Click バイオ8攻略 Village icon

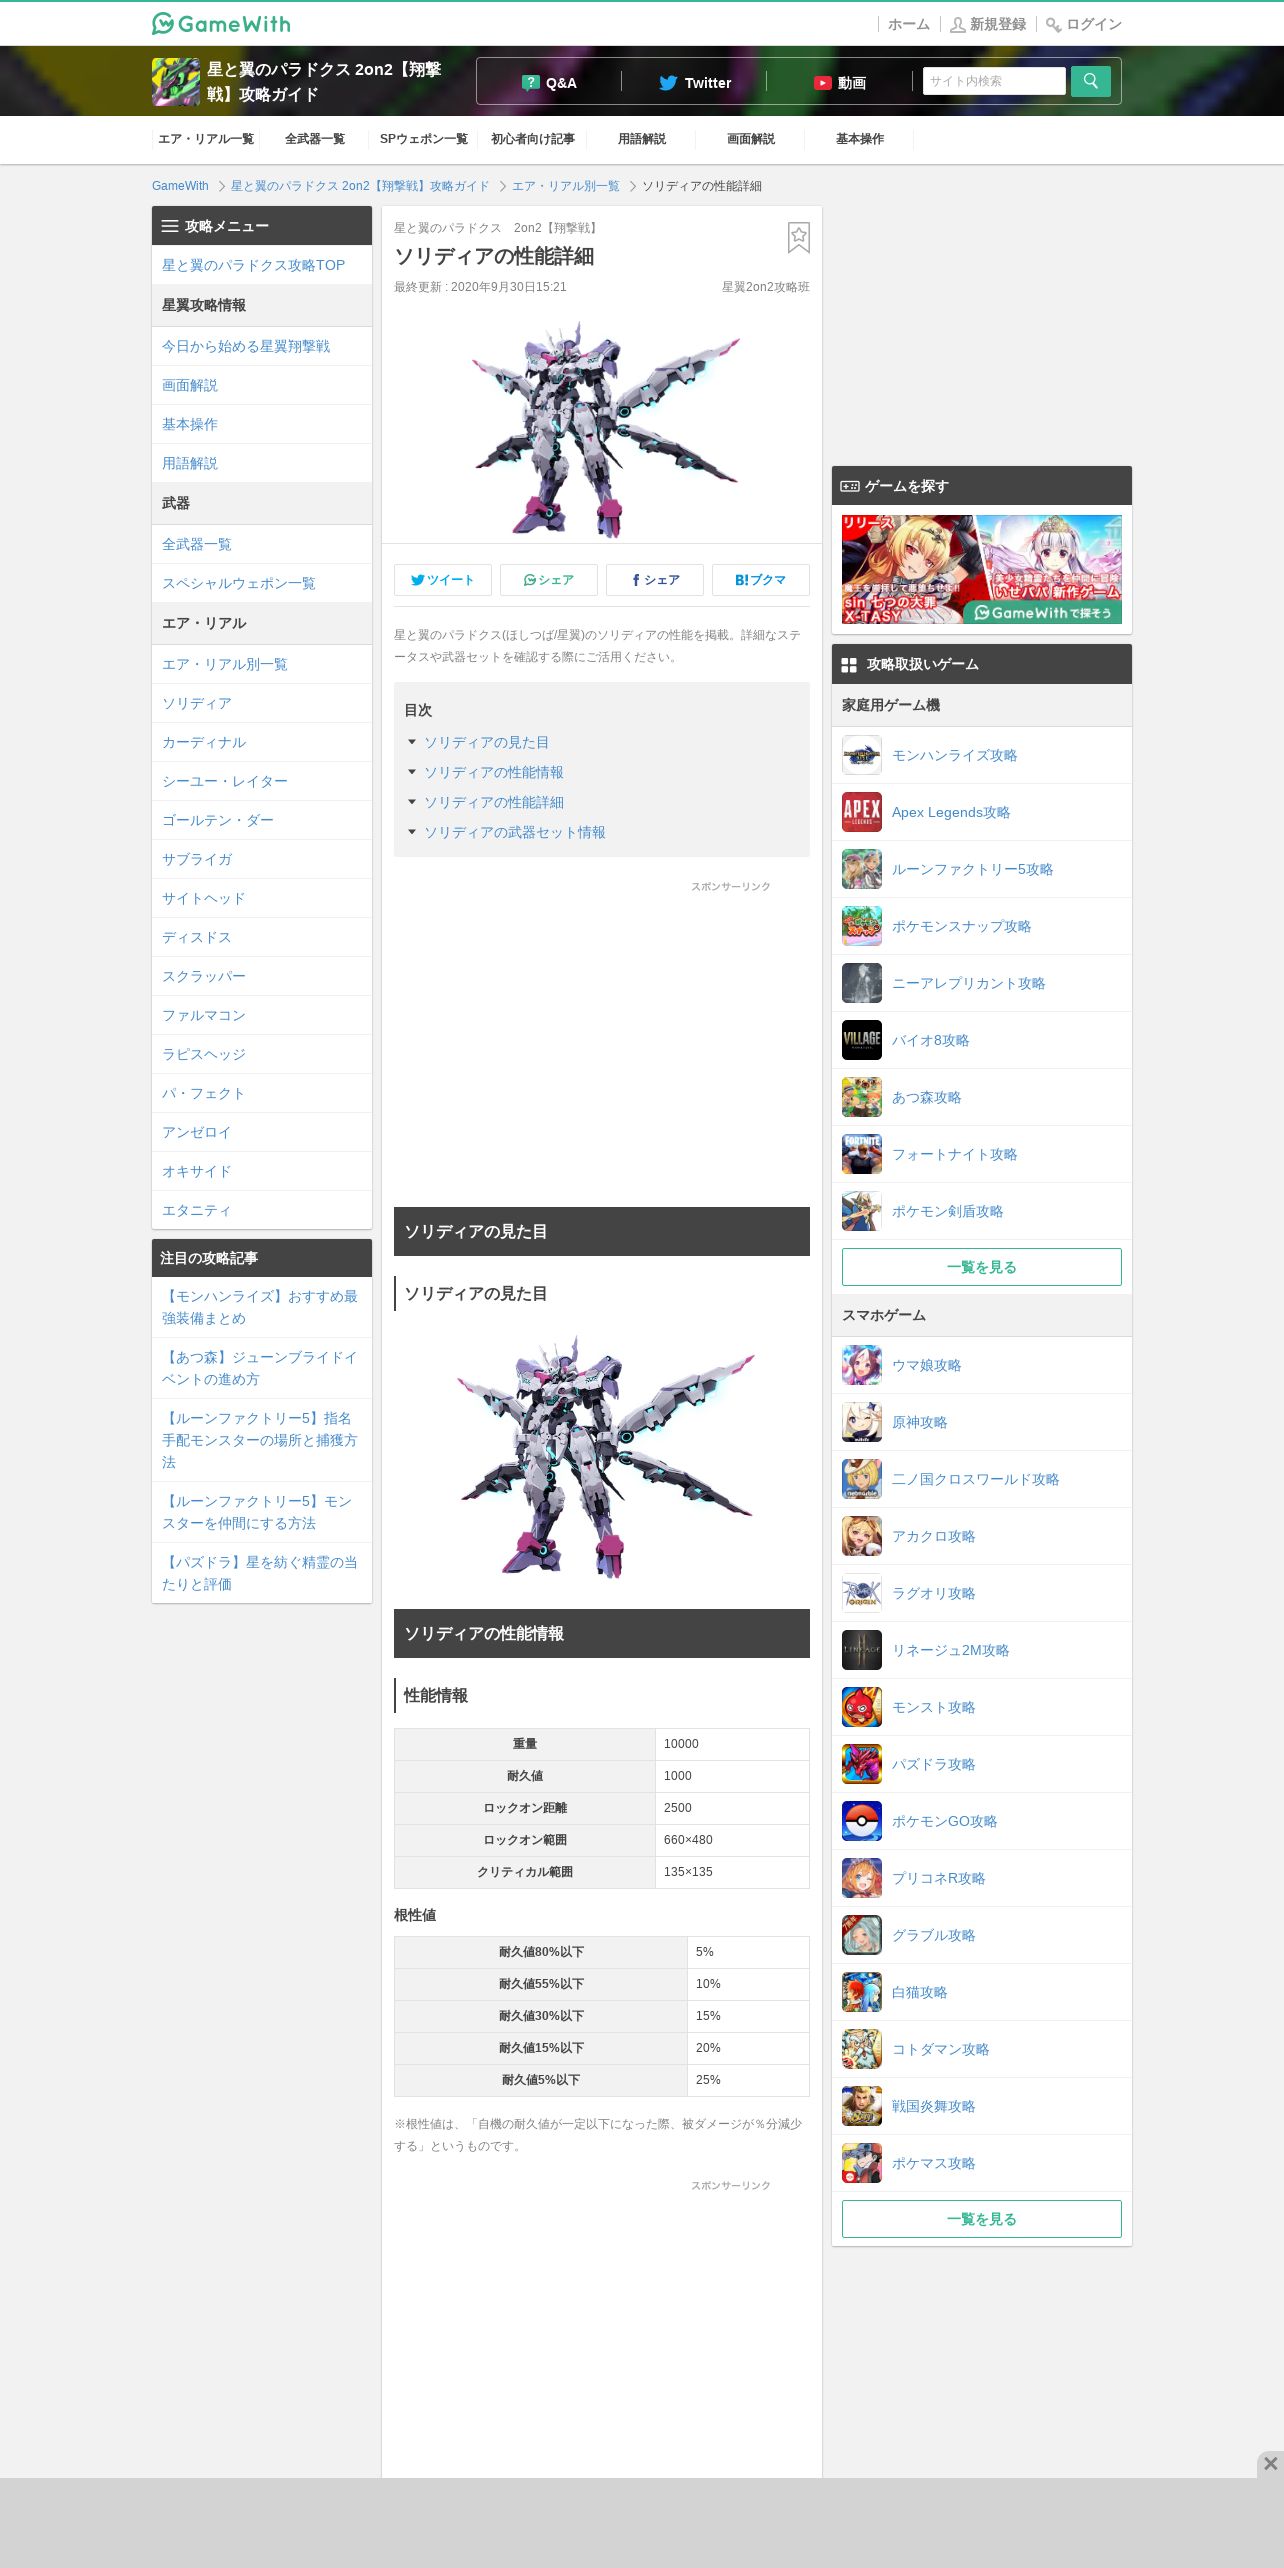pyautogui.click(x=861, y=1040)
